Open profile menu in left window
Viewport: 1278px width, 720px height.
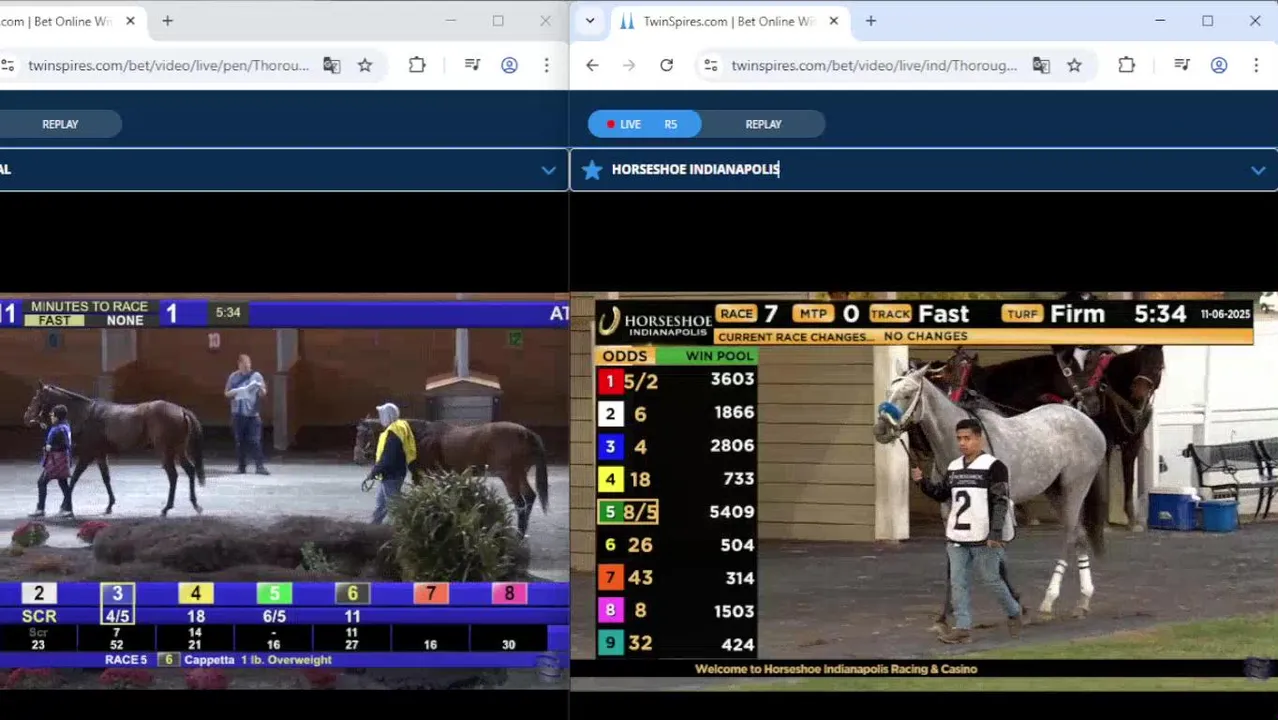509,65
